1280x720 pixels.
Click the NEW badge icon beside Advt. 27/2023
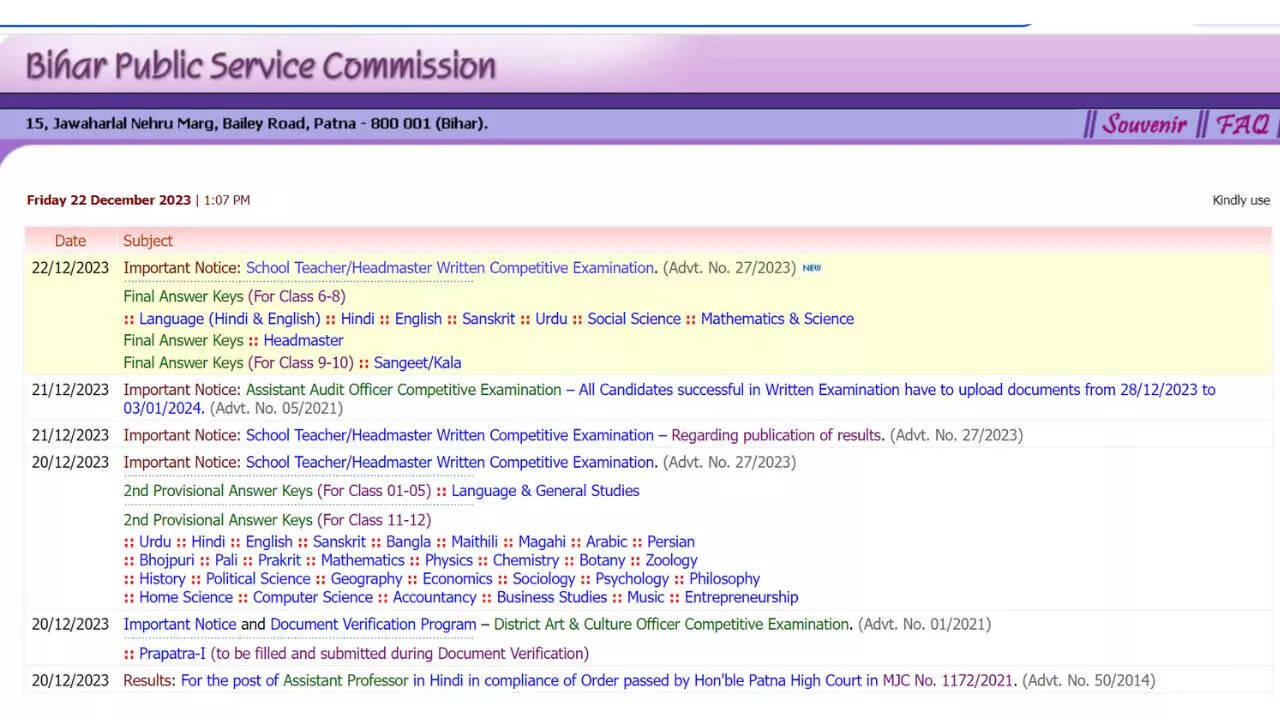(x=811, y=268)
